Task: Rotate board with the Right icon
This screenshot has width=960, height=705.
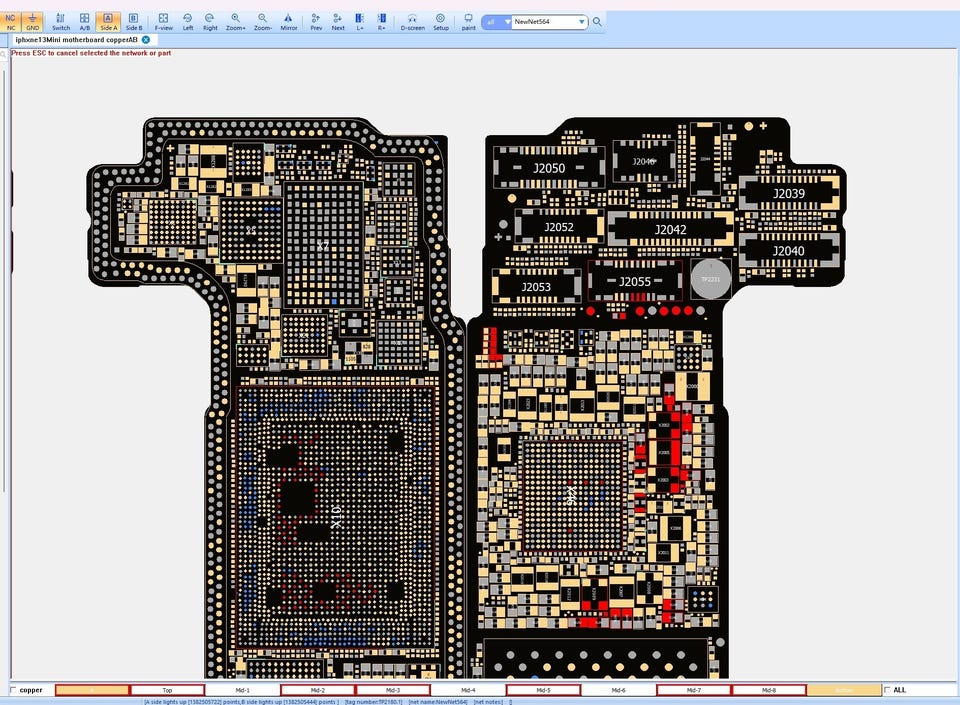Action: click(210, 21)
